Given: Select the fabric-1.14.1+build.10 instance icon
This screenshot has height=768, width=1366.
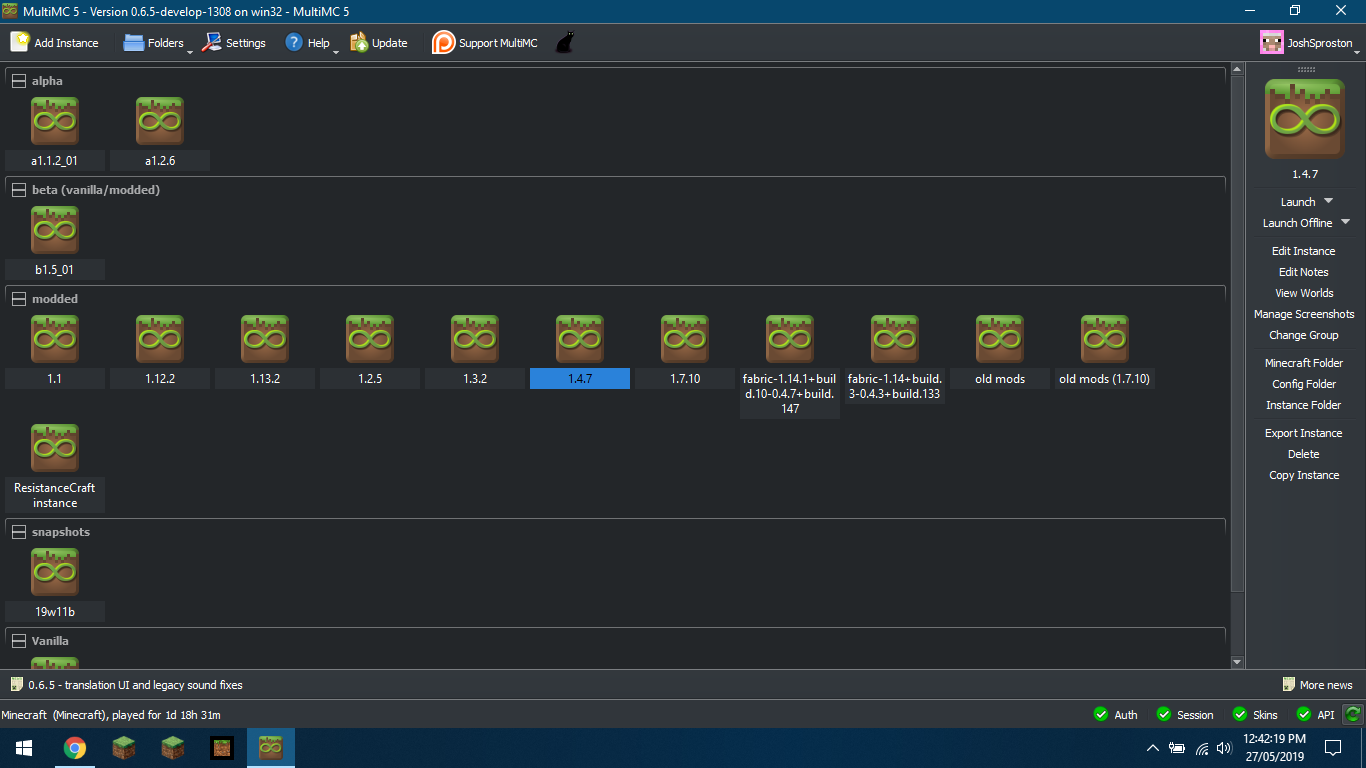Looking at the screenshot, I should [790, 339].
